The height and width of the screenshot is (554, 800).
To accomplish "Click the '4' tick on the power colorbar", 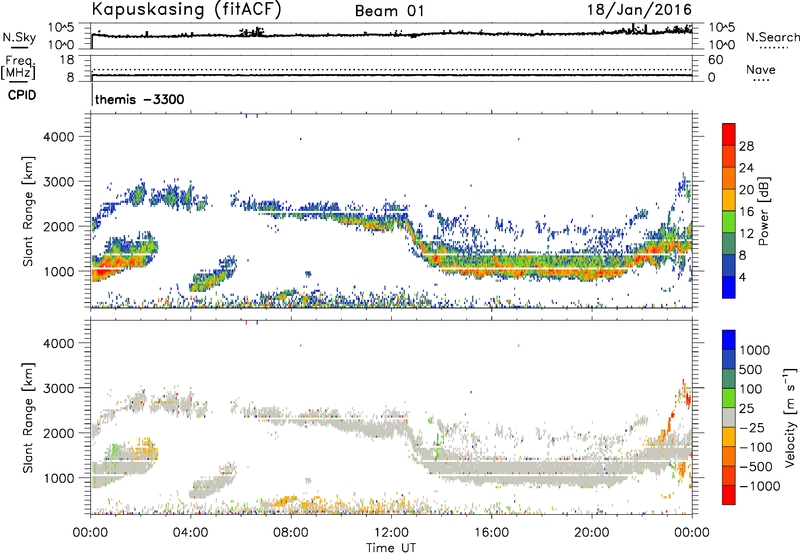I will click(743, 277).
